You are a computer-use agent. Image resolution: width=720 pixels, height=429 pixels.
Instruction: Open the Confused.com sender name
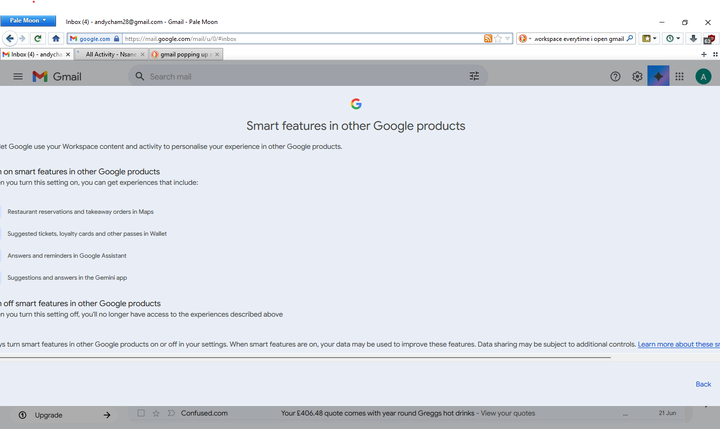(x=204, y=413)
